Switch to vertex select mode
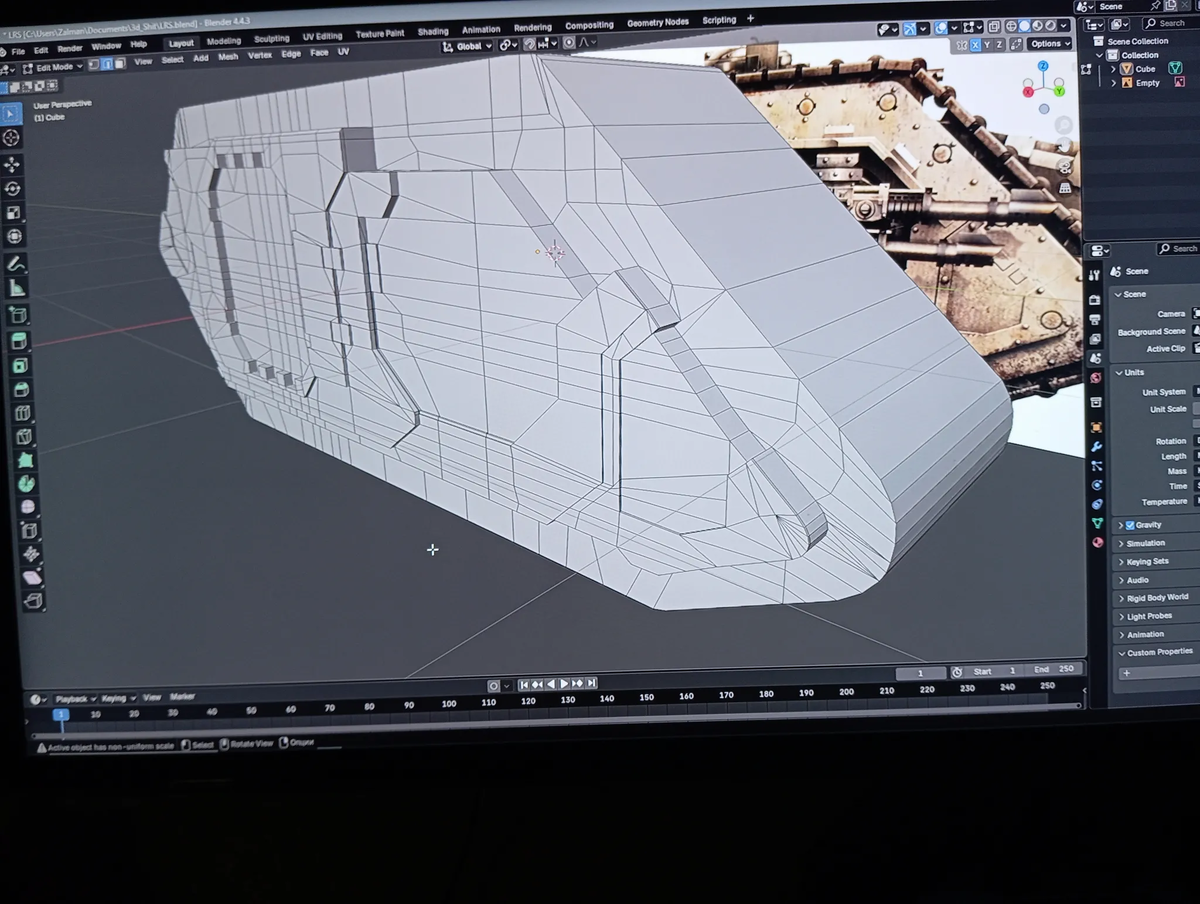This screenshot has width=1200, height=904. pyautogui.click(x=93, y=64)
